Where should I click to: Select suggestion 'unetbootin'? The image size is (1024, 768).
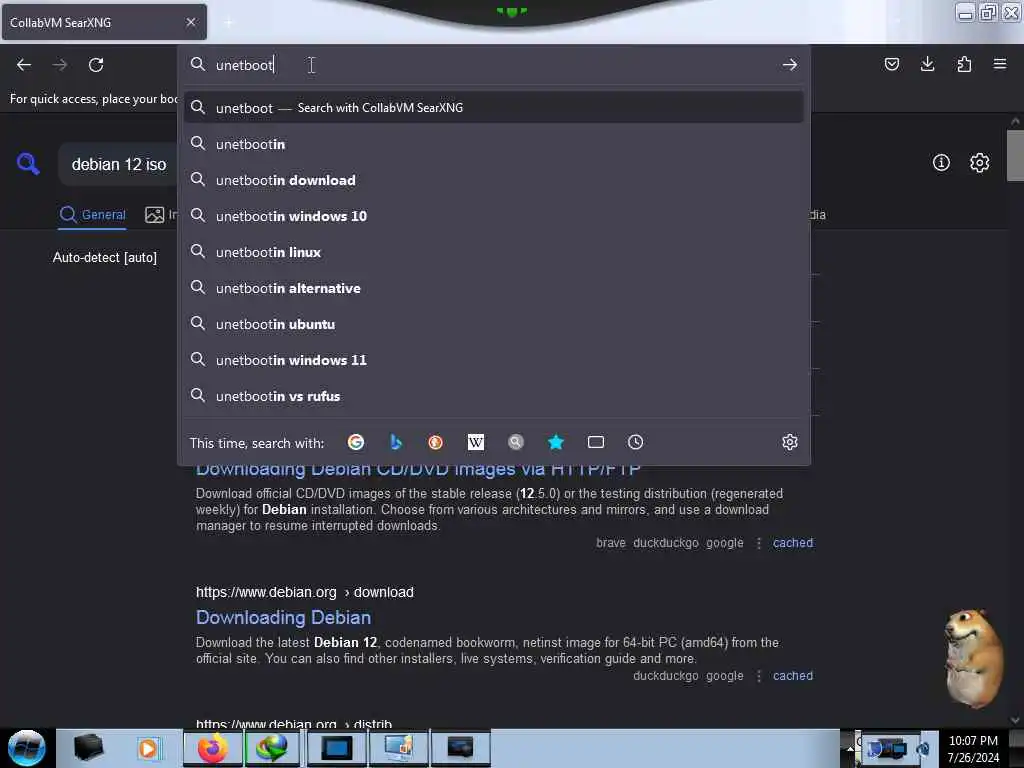(494, 144)
